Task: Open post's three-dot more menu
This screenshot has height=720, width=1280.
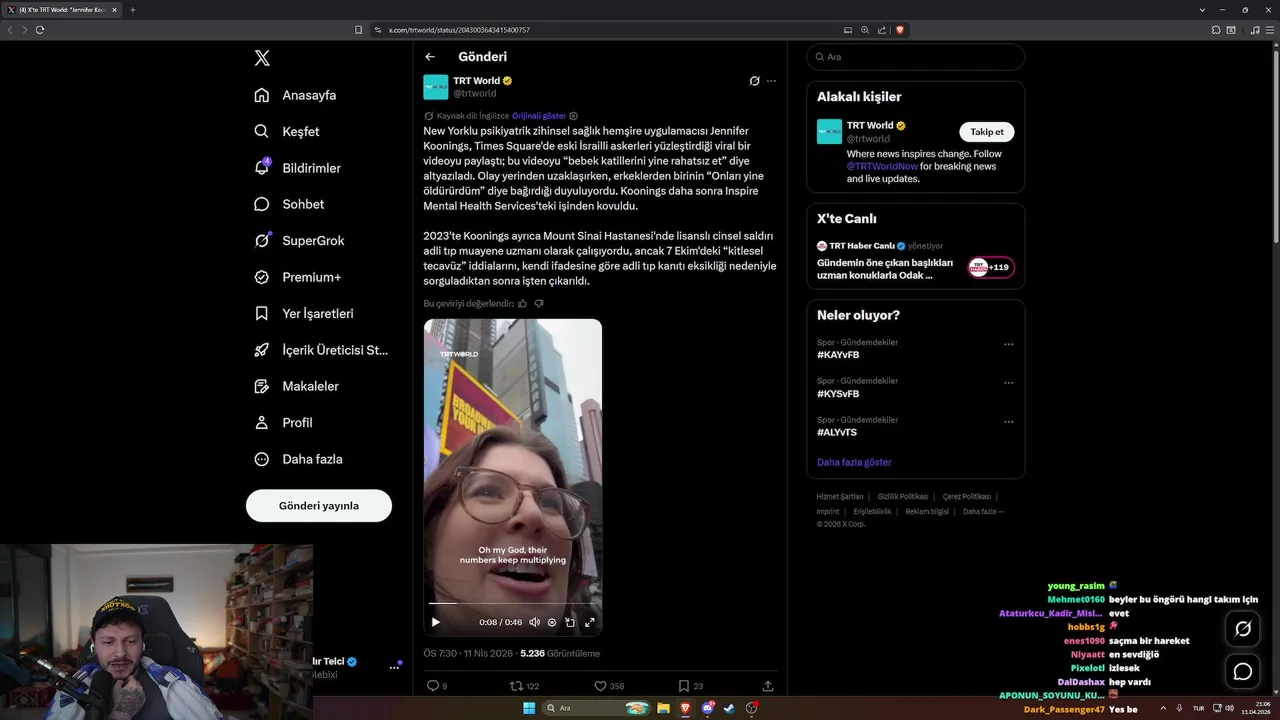Action: point(771,81)
